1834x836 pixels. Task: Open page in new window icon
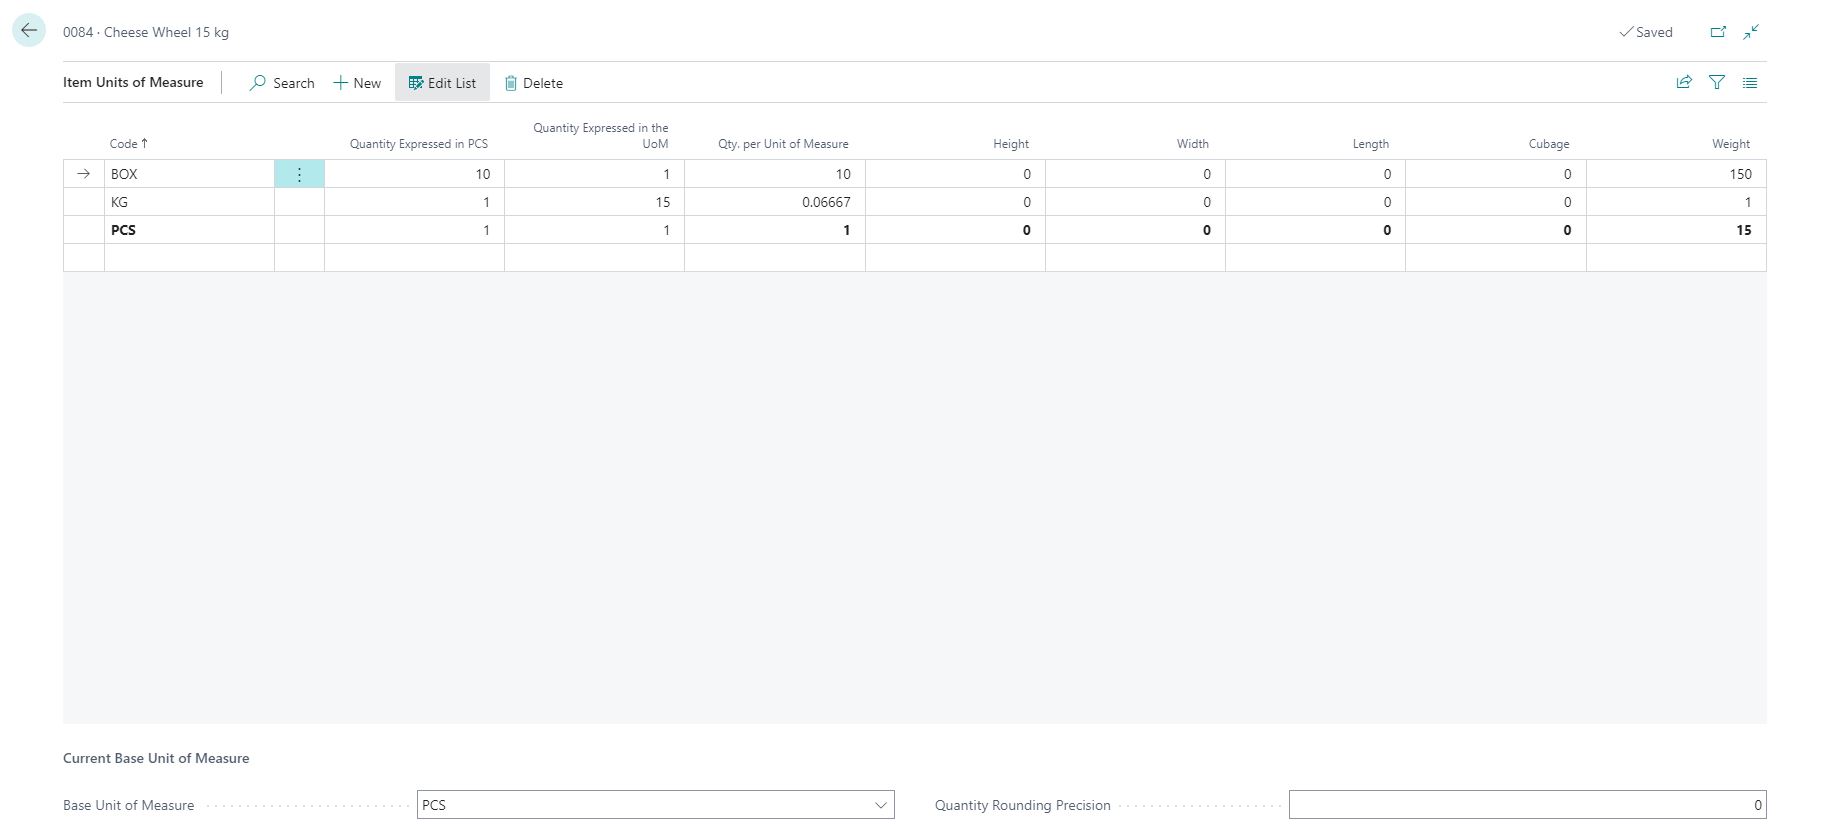click(x=1718, y=32)
